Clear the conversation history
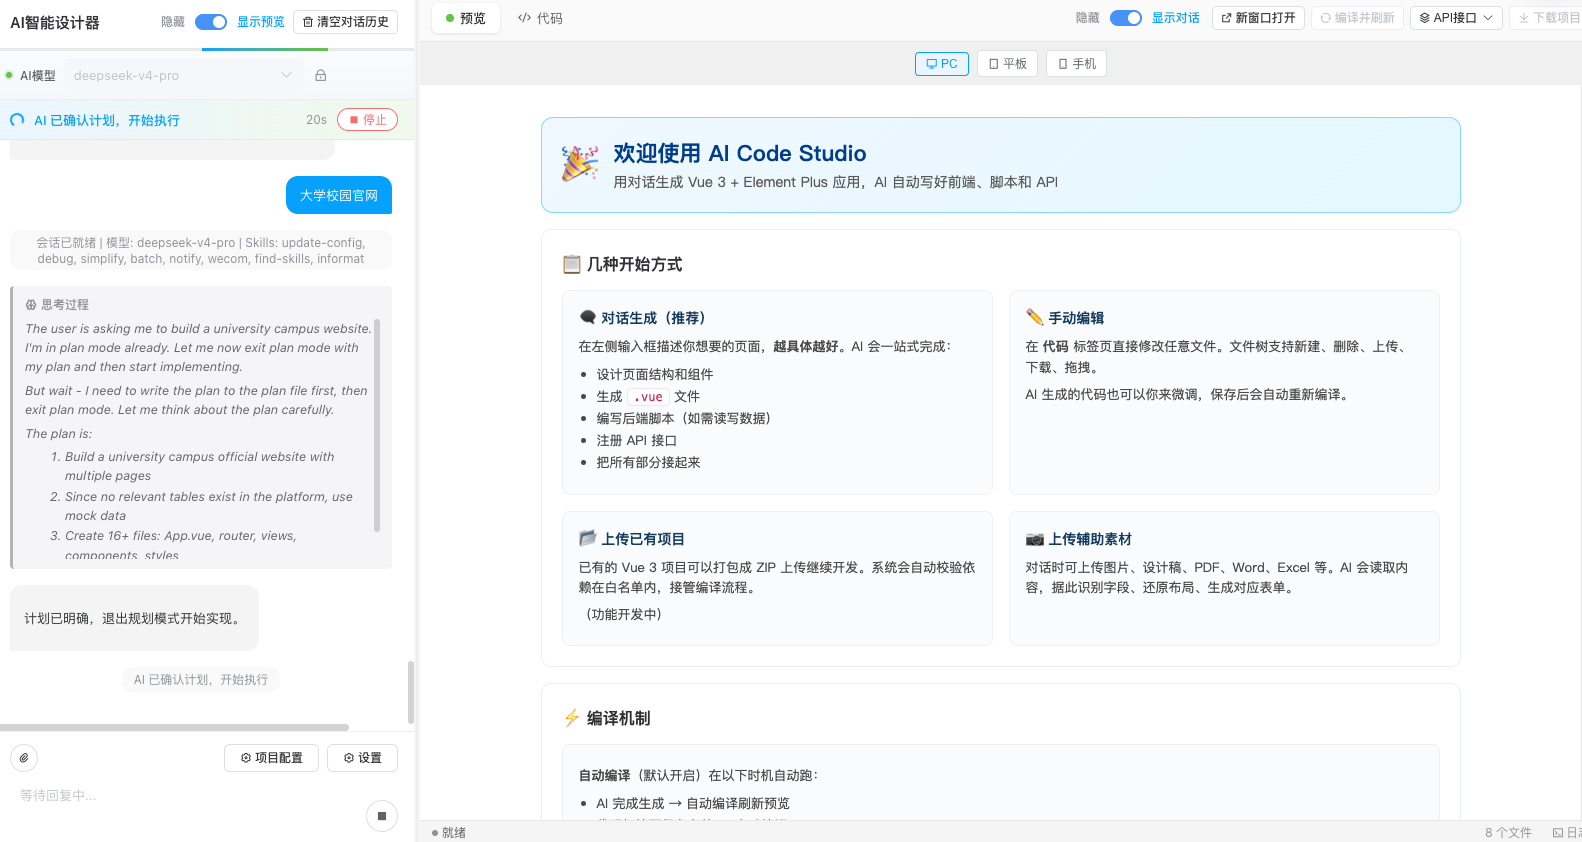The image size is (1582, 842). pos(345,22)
